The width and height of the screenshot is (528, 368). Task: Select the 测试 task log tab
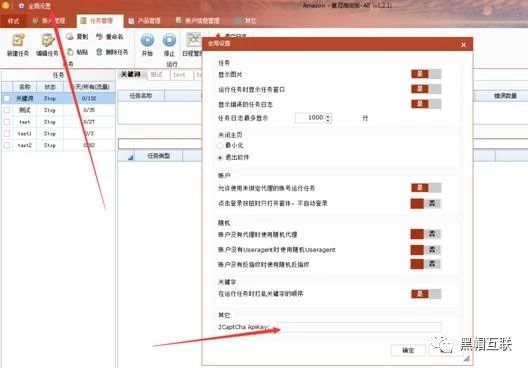click(x=157, y=75)
